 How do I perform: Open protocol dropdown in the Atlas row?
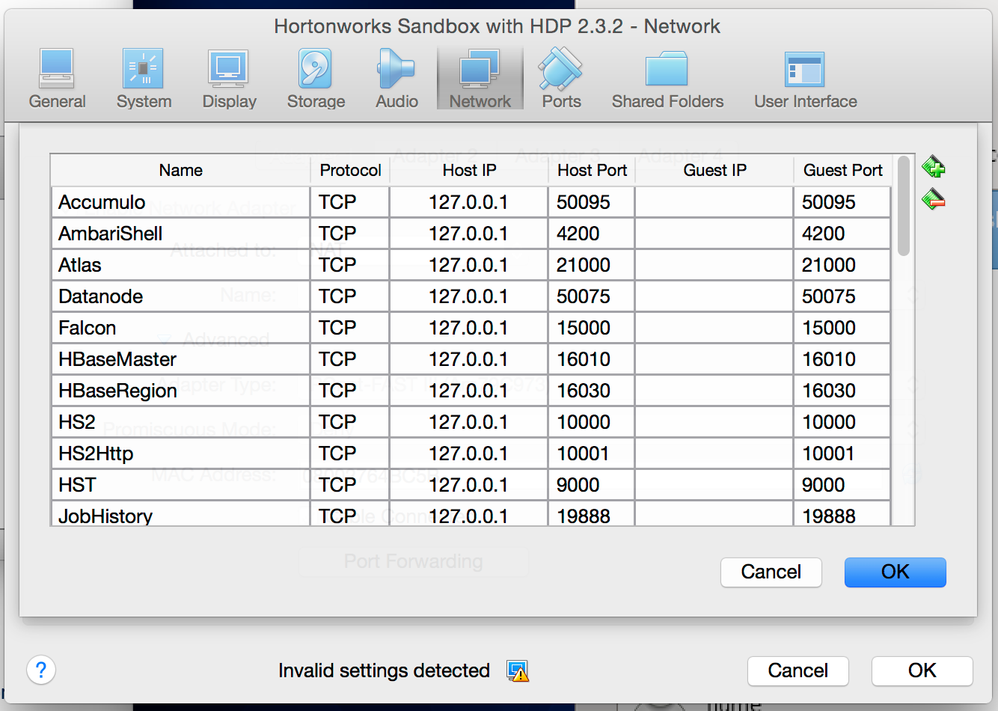point(350,265)
